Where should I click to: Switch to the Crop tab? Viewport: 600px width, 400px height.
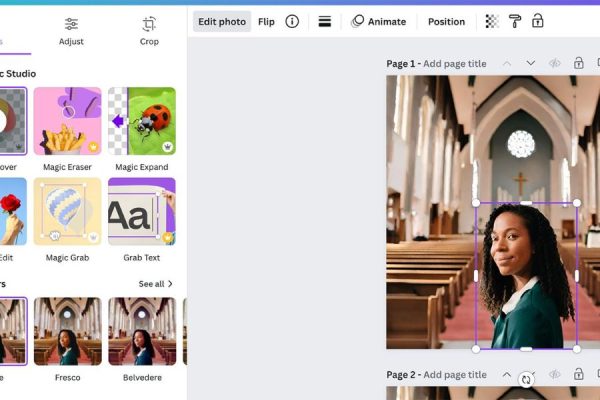149,31
